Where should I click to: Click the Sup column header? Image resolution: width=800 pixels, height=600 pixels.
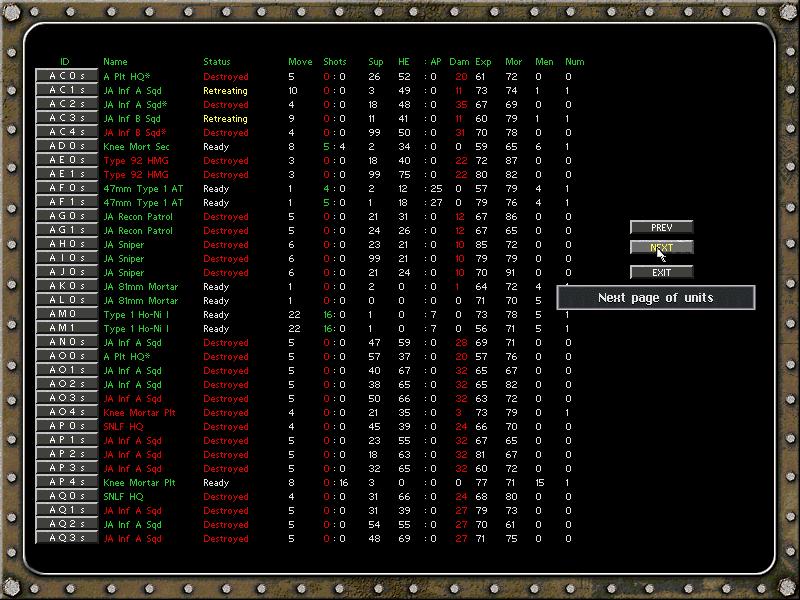pos(376,62)
